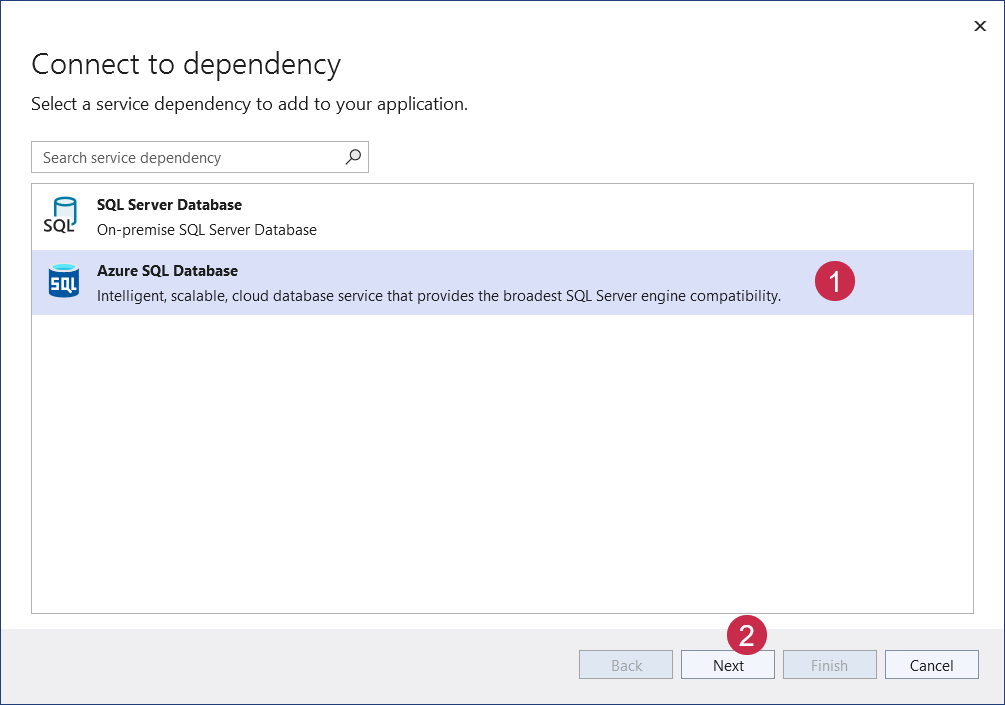Image resolution: width=1005 pixels, height=705 pixels.
Task: Click the red callout badge numbered 1
Action: click(x=836, y=281)
